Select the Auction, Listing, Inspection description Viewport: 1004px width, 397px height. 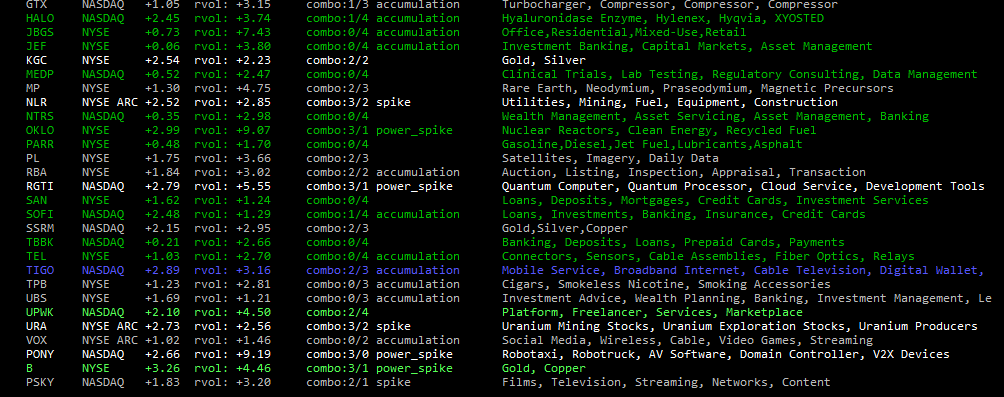(x=684, y=173)
